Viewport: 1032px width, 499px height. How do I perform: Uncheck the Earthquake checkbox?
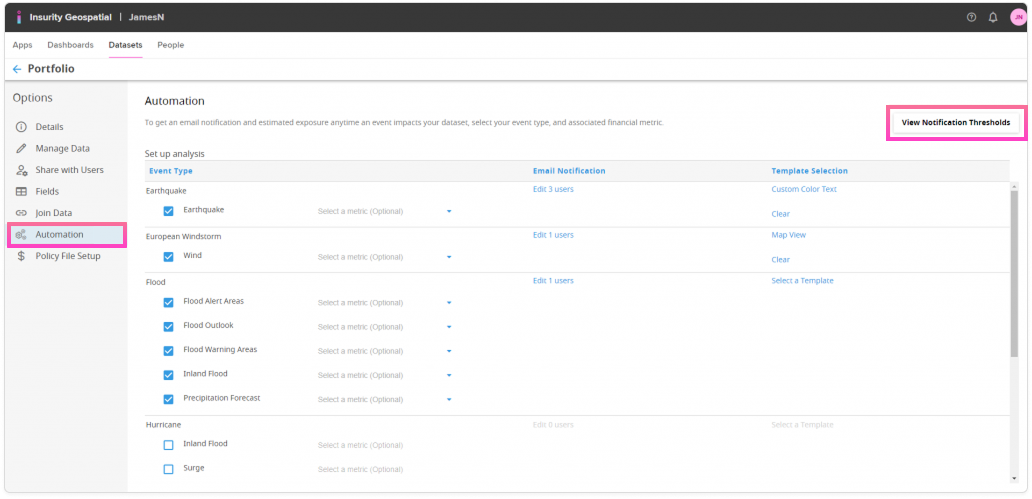(x=168, y=211)
